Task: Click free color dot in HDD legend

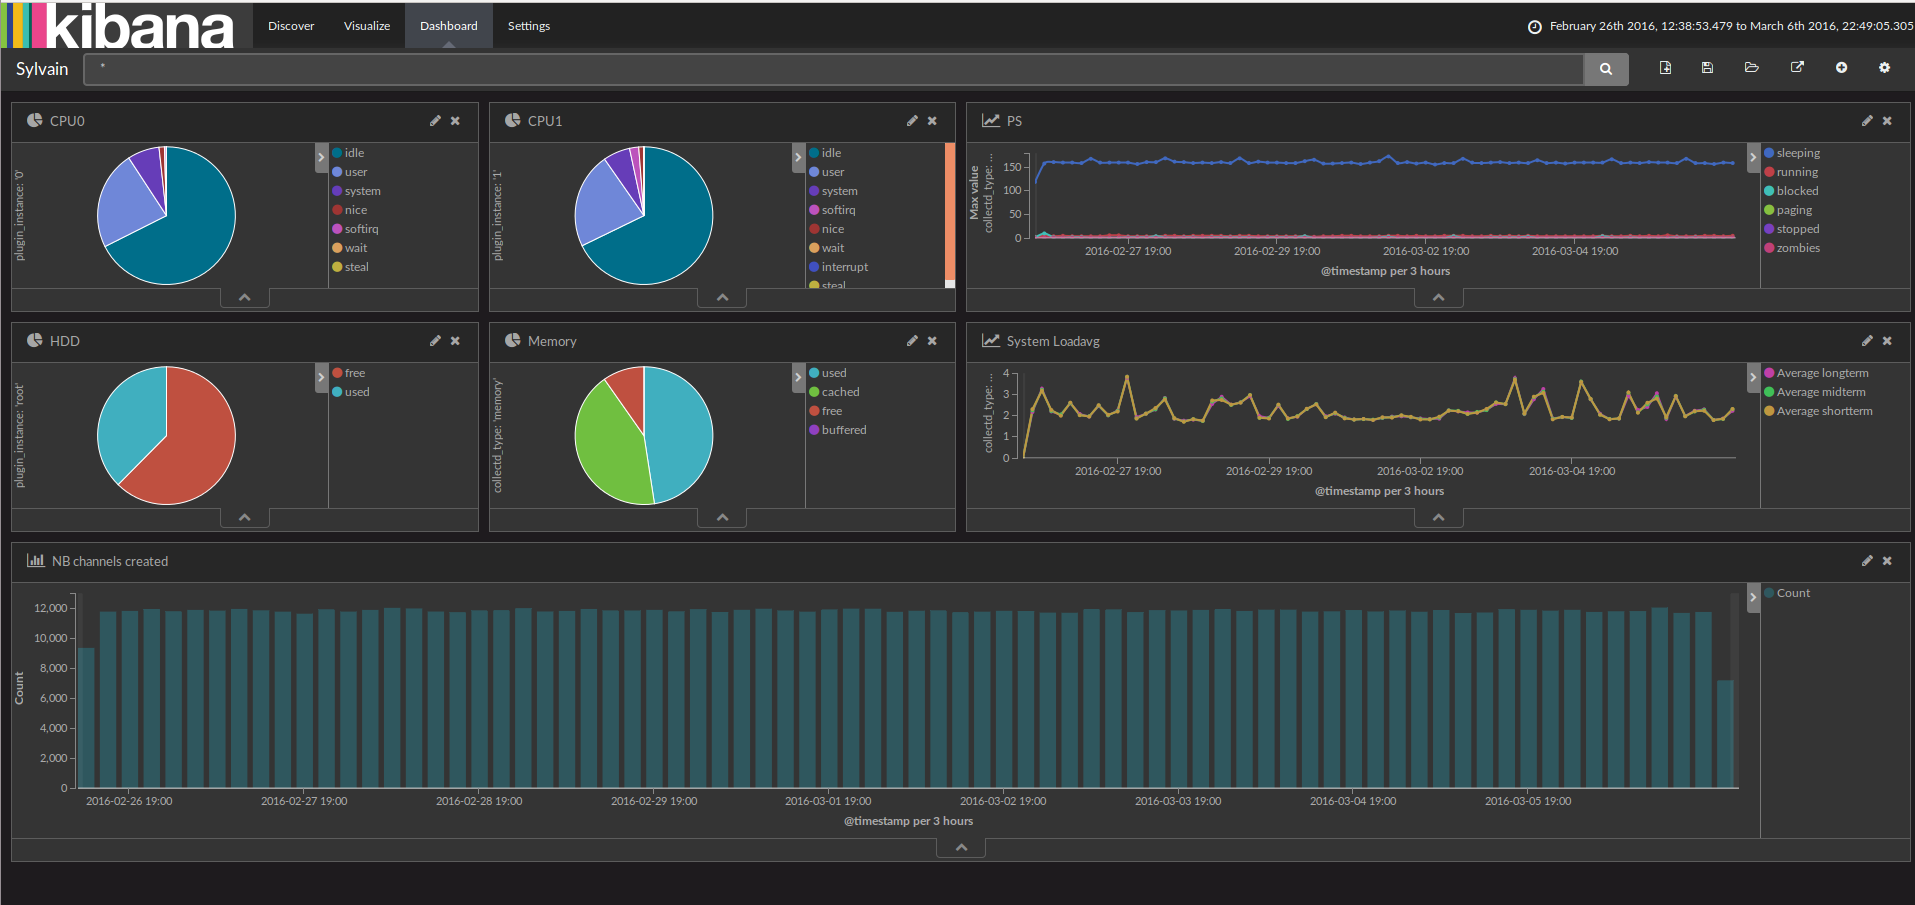Action: pyautogui.click(x=337, y=373)
